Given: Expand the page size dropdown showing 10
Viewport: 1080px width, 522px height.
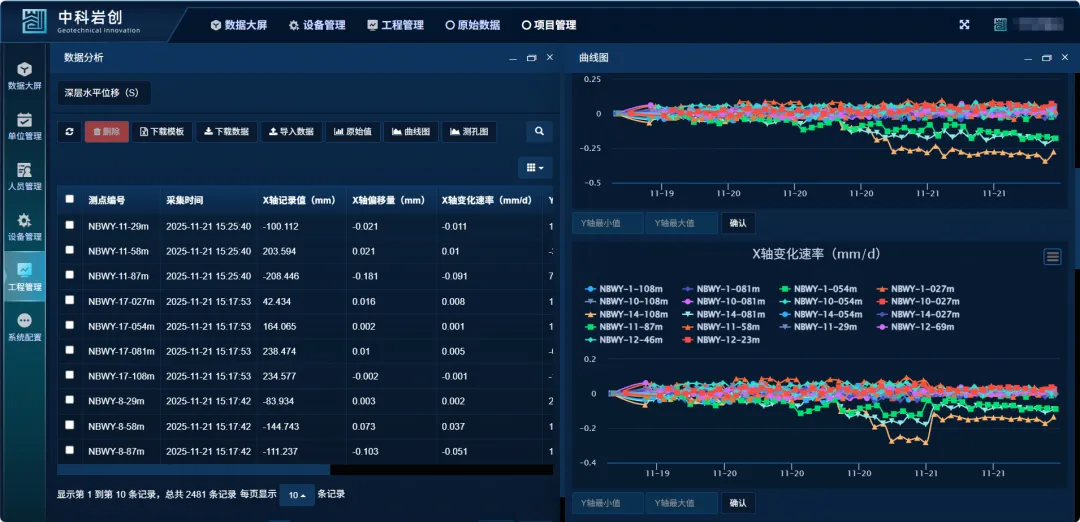Looking at the screenshot, I should [x=296, y=495].
